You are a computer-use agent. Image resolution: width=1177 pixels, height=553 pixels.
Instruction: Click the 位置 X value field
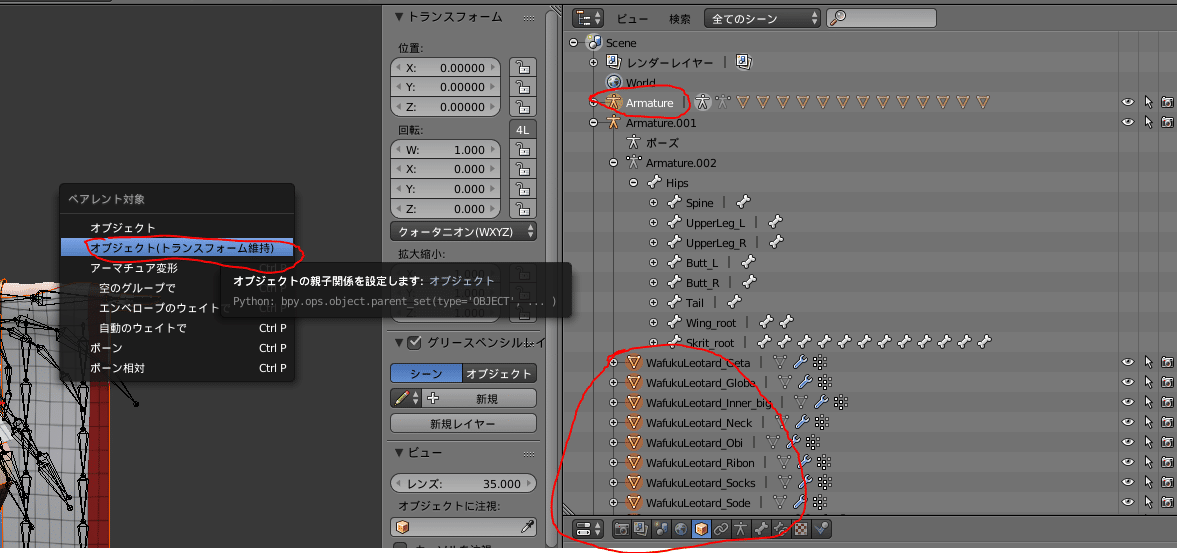click(x=446, y=68)
